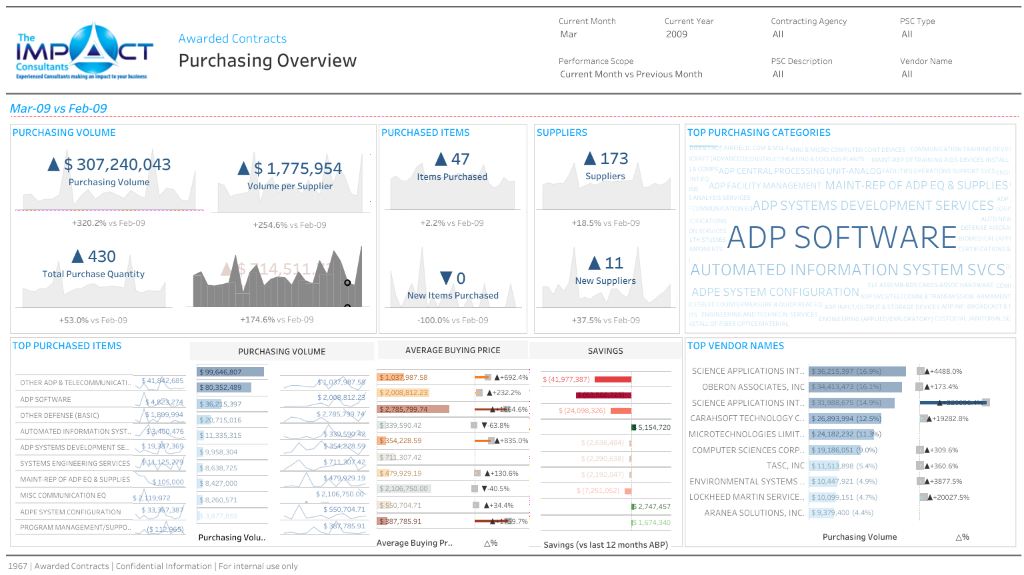1024x575 pixels.
Task: Click the up triangle beside +360.6%
Action: pyautogui.click(x=927, y=466)
